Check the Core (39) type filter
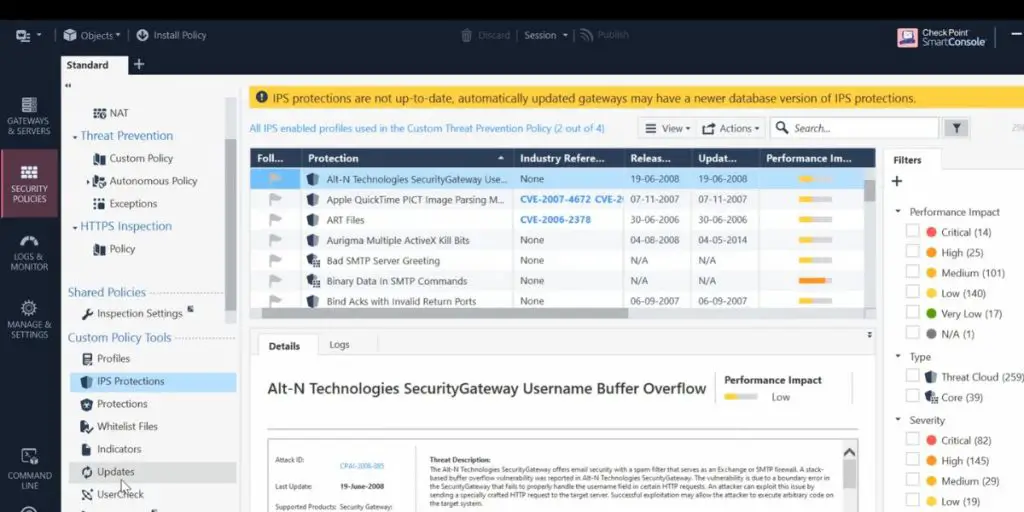 pyautogui.click(x=912, y=396)
